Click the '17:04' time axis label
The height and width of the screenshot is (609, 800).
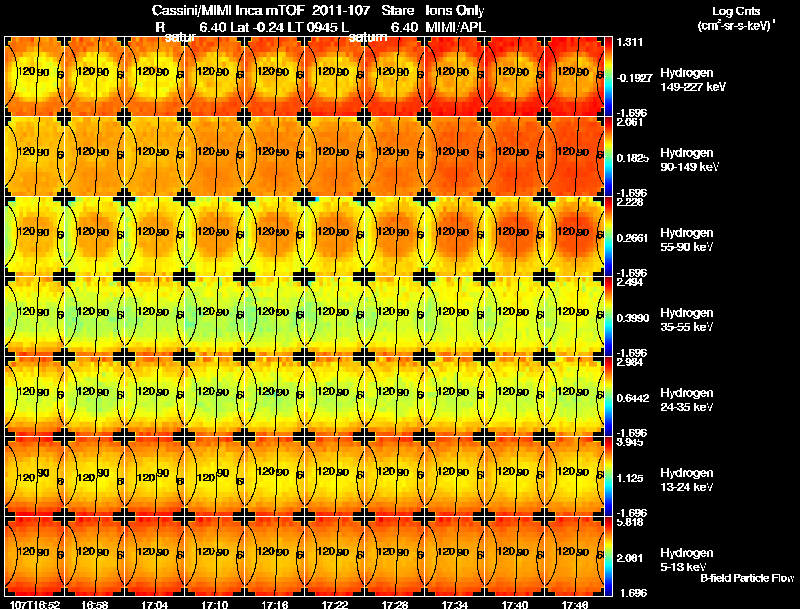point(155,604)
